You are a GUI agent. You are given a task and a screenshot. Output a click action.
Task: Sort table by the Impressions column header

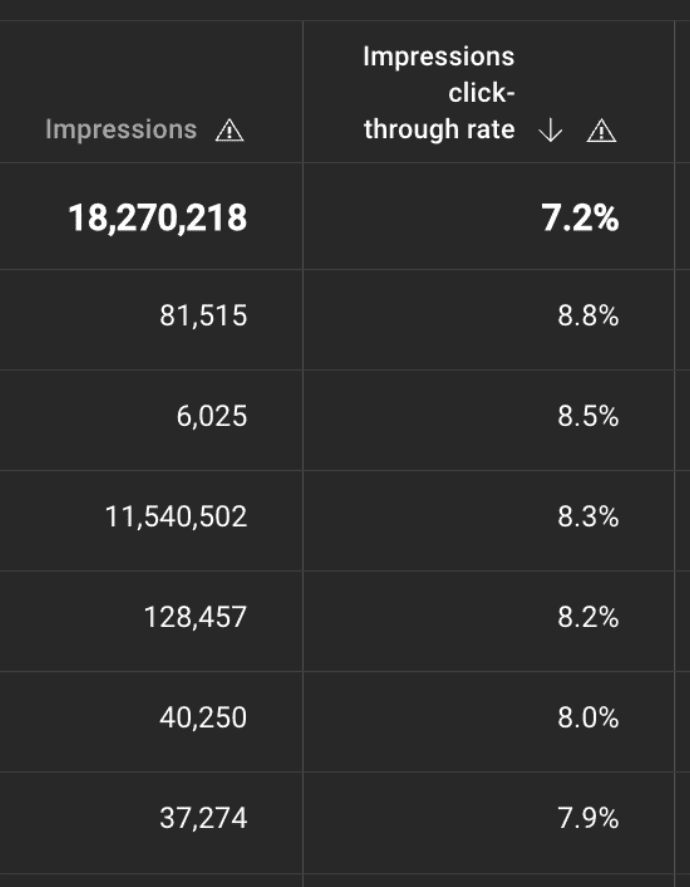tap(121, 130)
